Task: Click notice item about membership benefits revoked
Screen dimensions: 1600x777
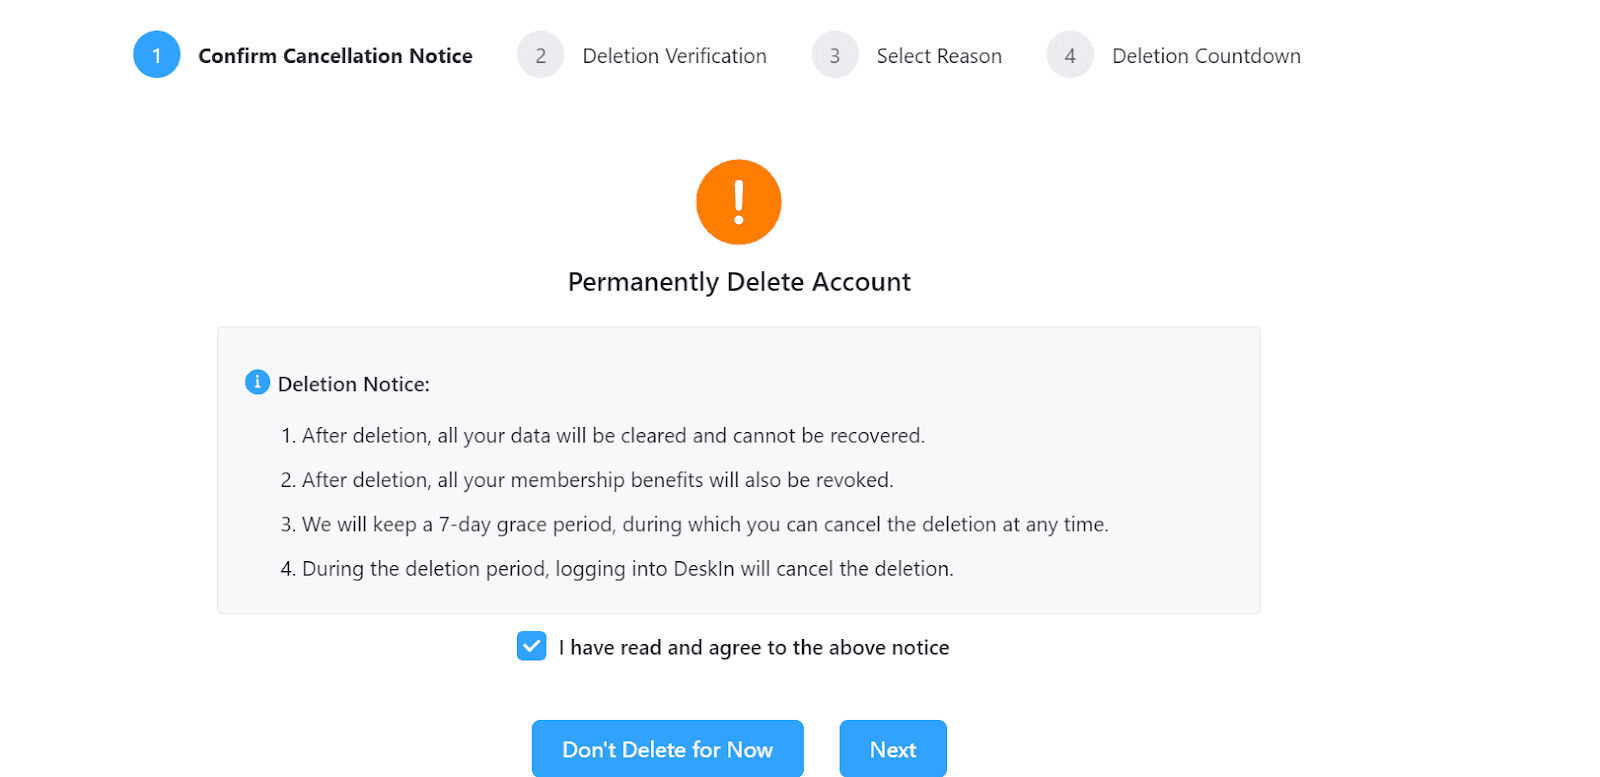Action: click(x=587, y=480)
